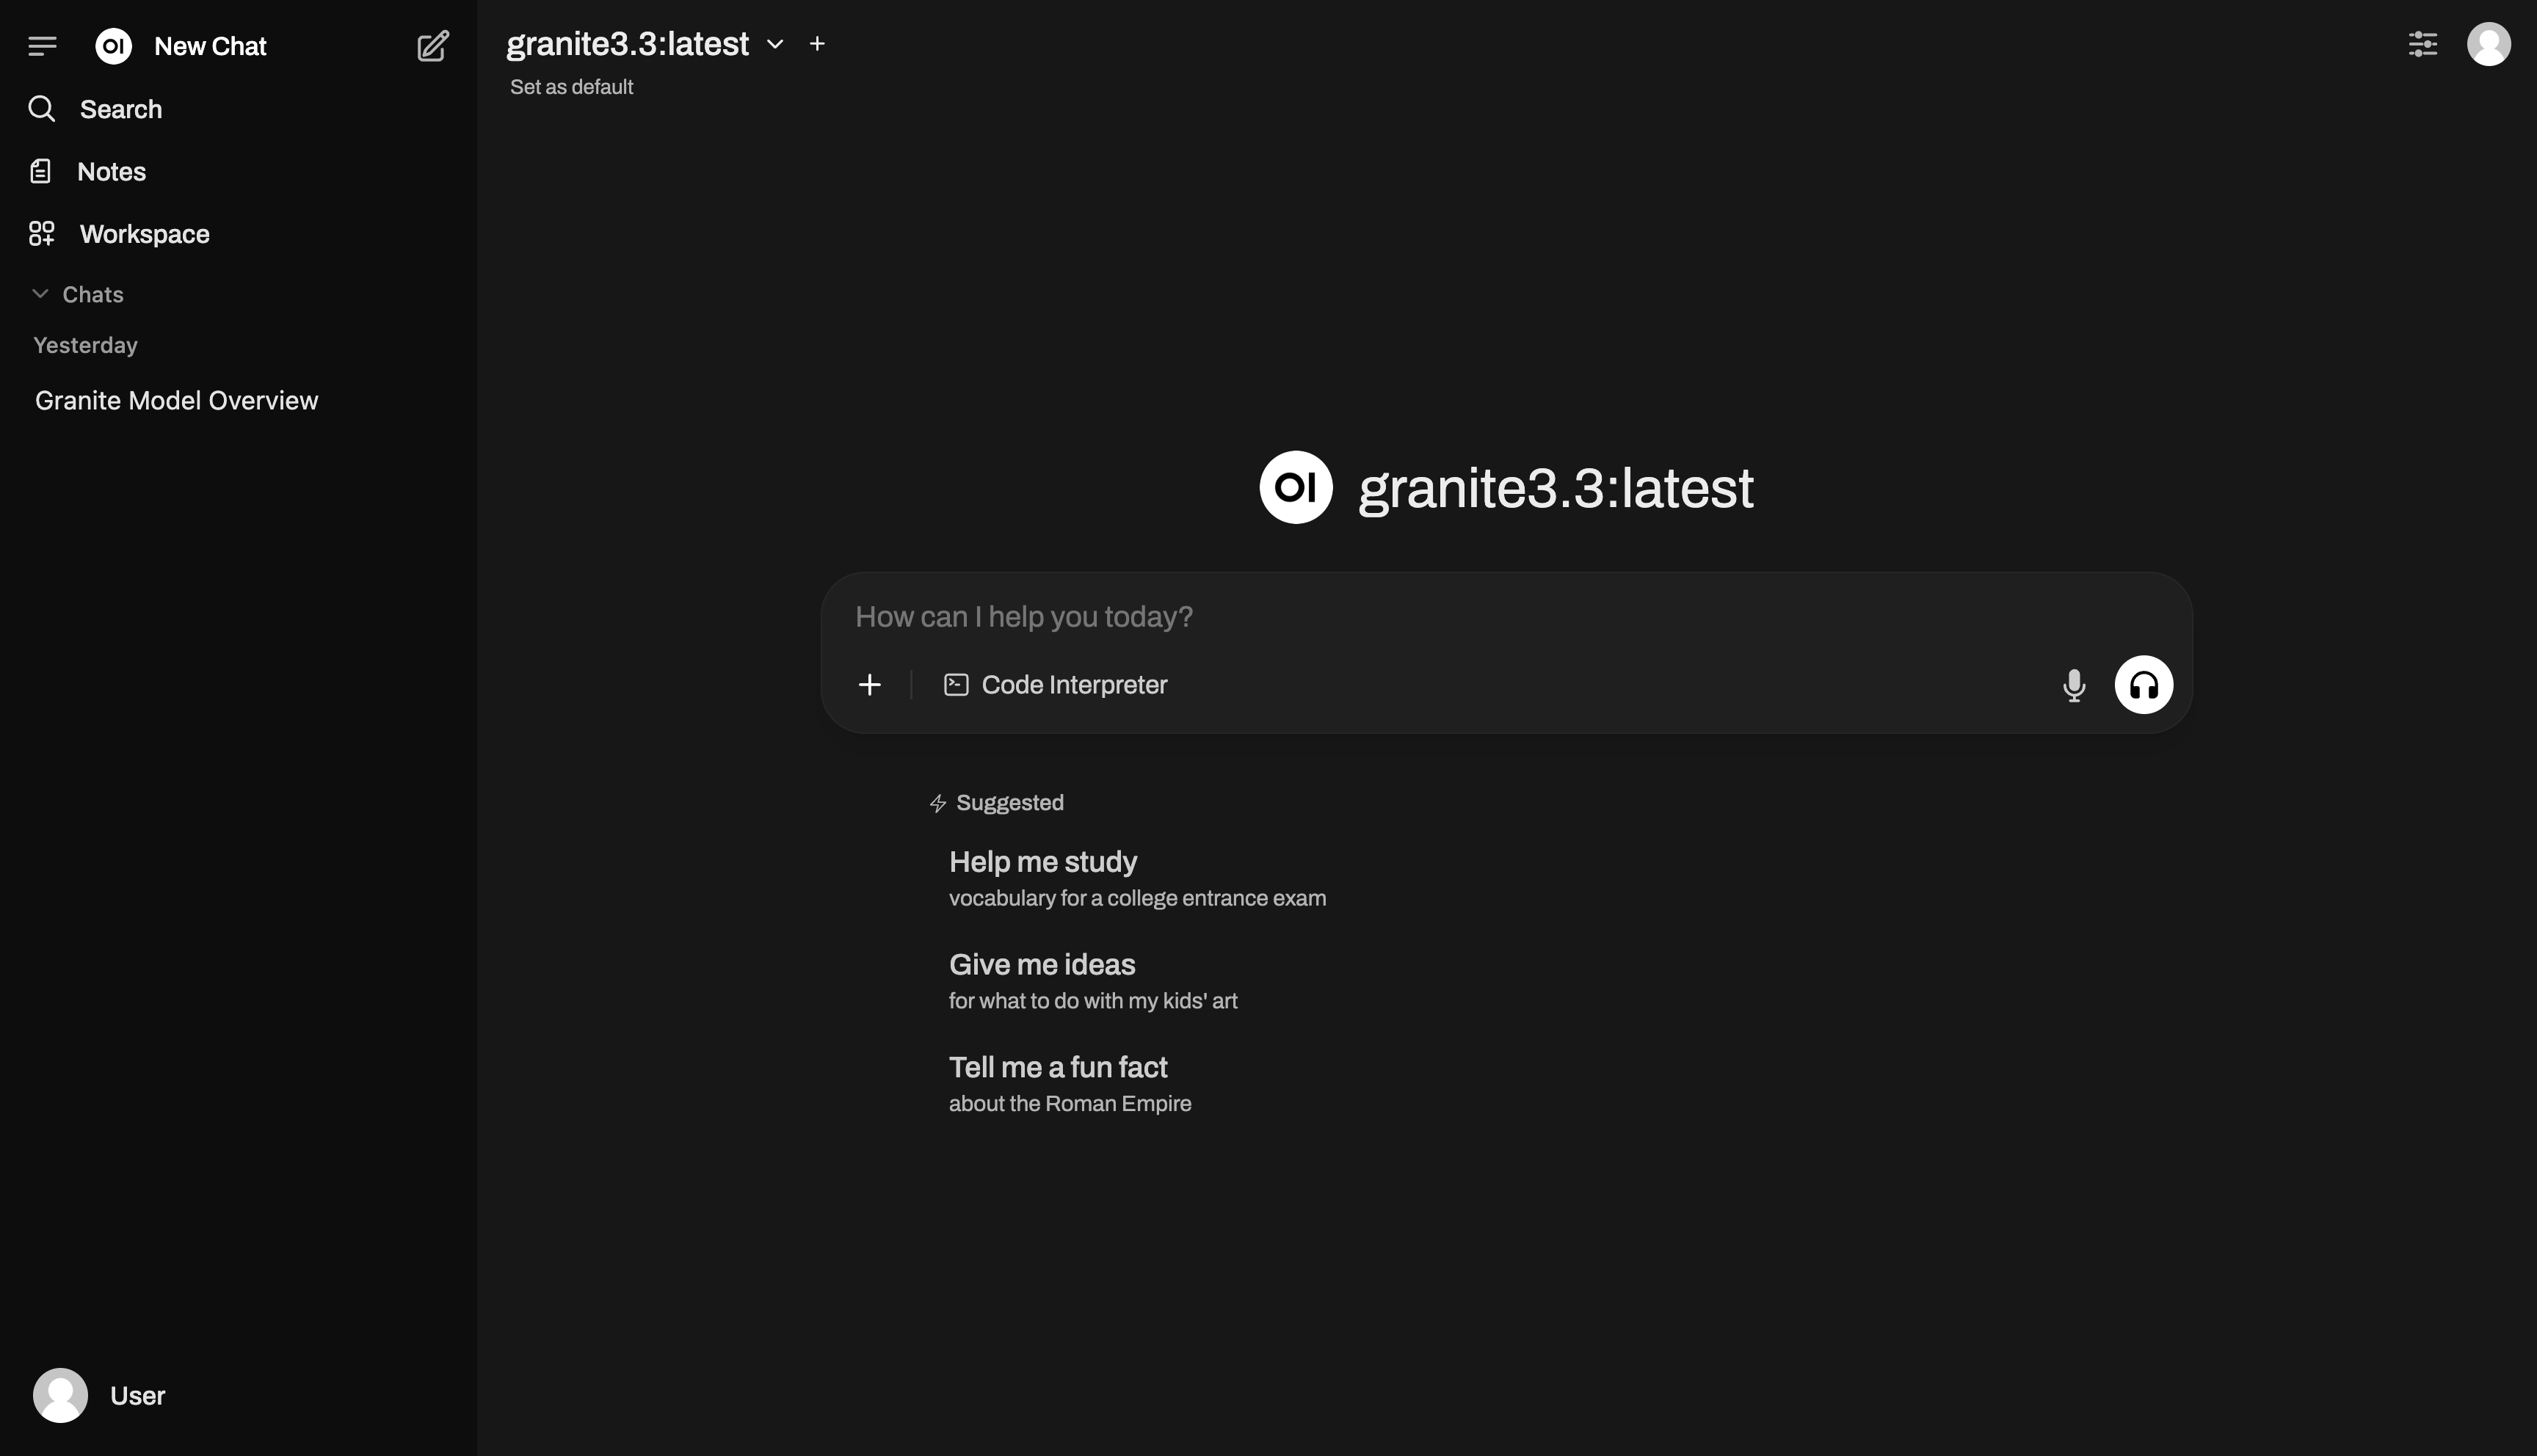This screenshot has height=1456, width=2537.
Task: Click Set as default link
Action: point(571,87)
